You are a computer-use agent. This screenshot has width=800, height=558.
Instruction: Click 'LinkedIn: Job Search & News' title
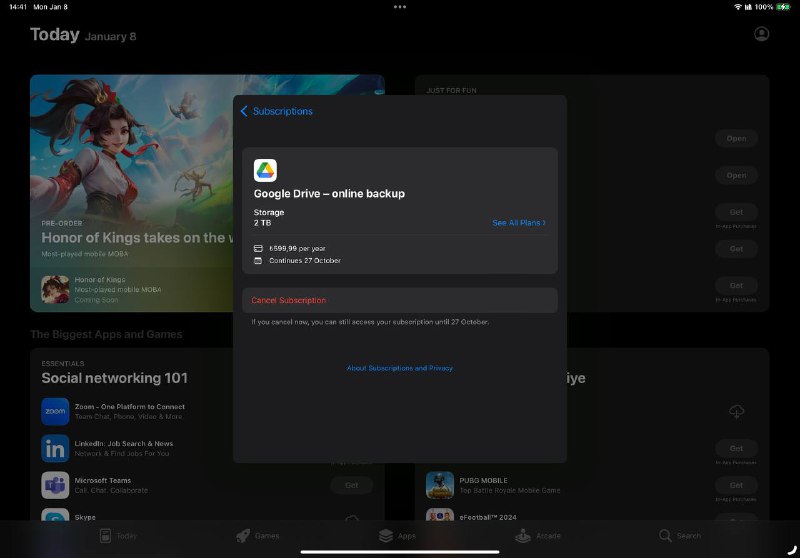[x=123, y=443]
